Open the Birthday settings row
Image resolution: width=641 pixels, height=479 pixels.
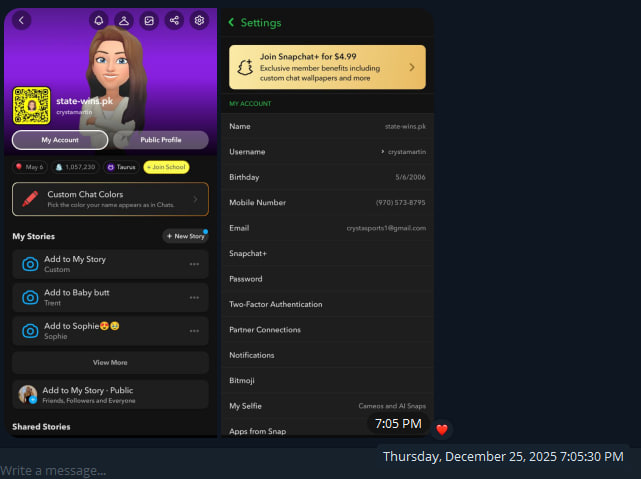coord(327,177)
